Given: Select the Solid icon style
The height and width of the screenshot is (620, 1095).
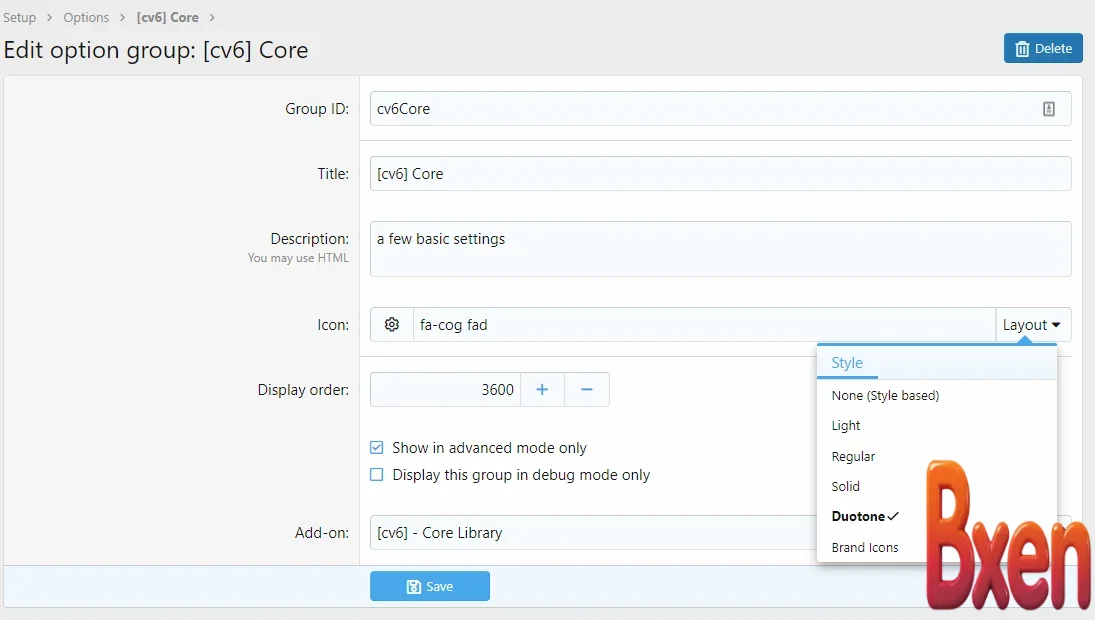Looking at the screenshot, I should 845,486.
